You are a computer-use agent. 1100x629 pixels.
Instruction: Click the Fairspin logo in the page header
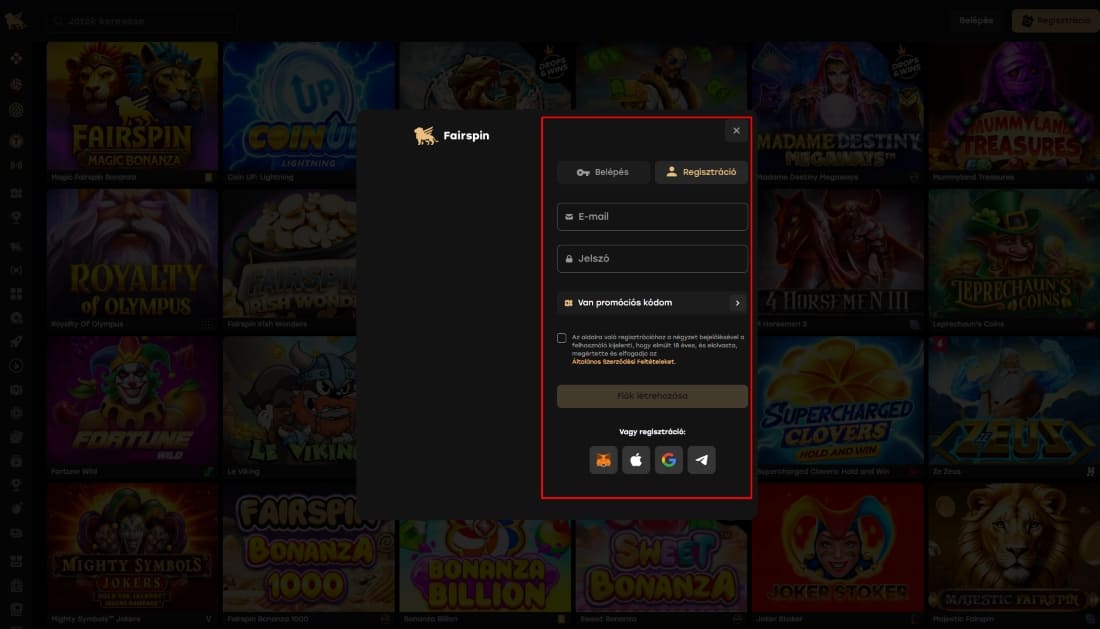[x=15, y=20]
